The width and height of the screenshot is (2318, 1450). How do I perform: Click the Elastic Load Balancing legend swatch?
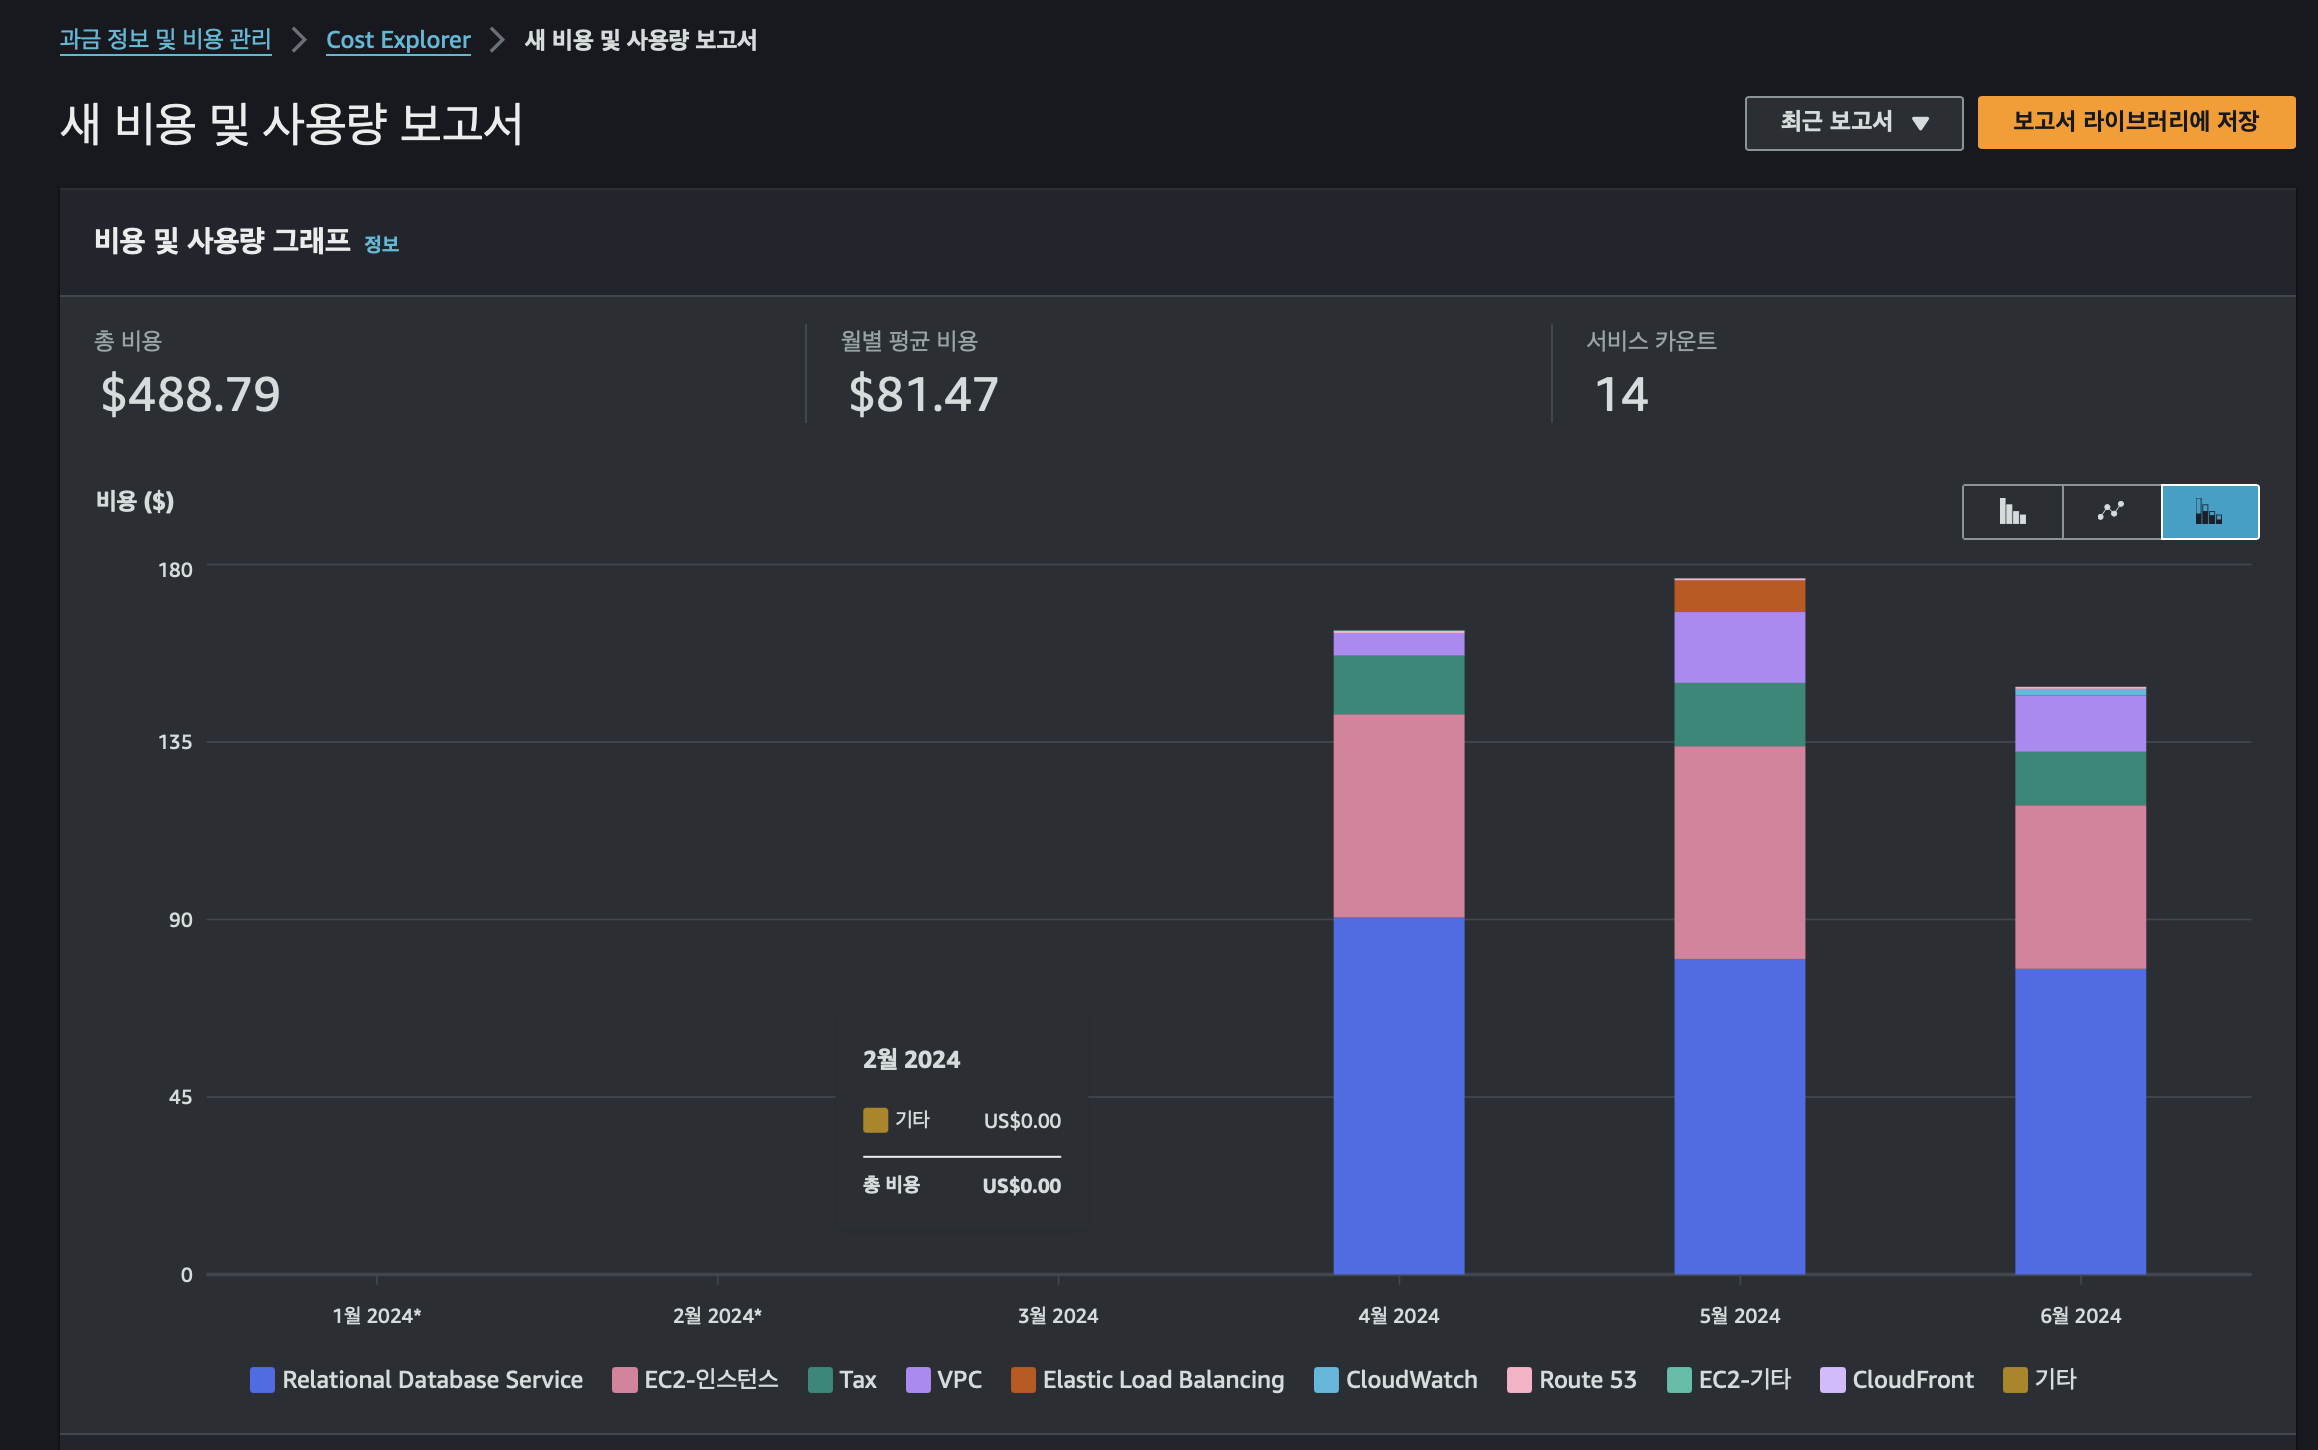coord(1023,1380)
